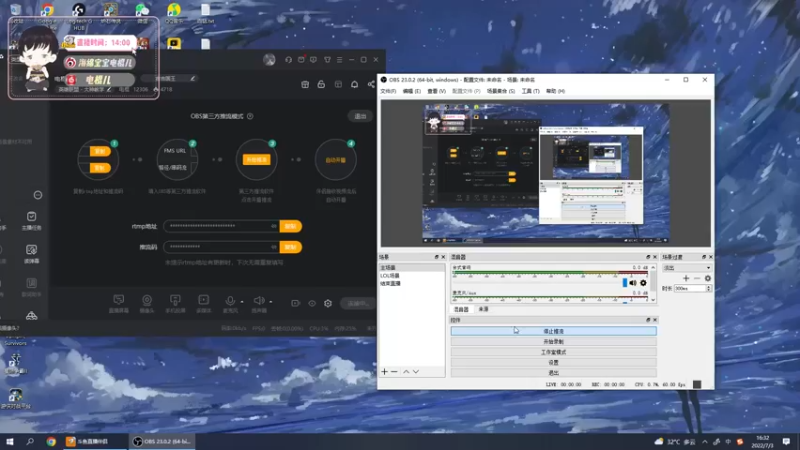Open streaming app settings gear icon
The height and width of the screenshot is (450, 800).
coord(328,303)
